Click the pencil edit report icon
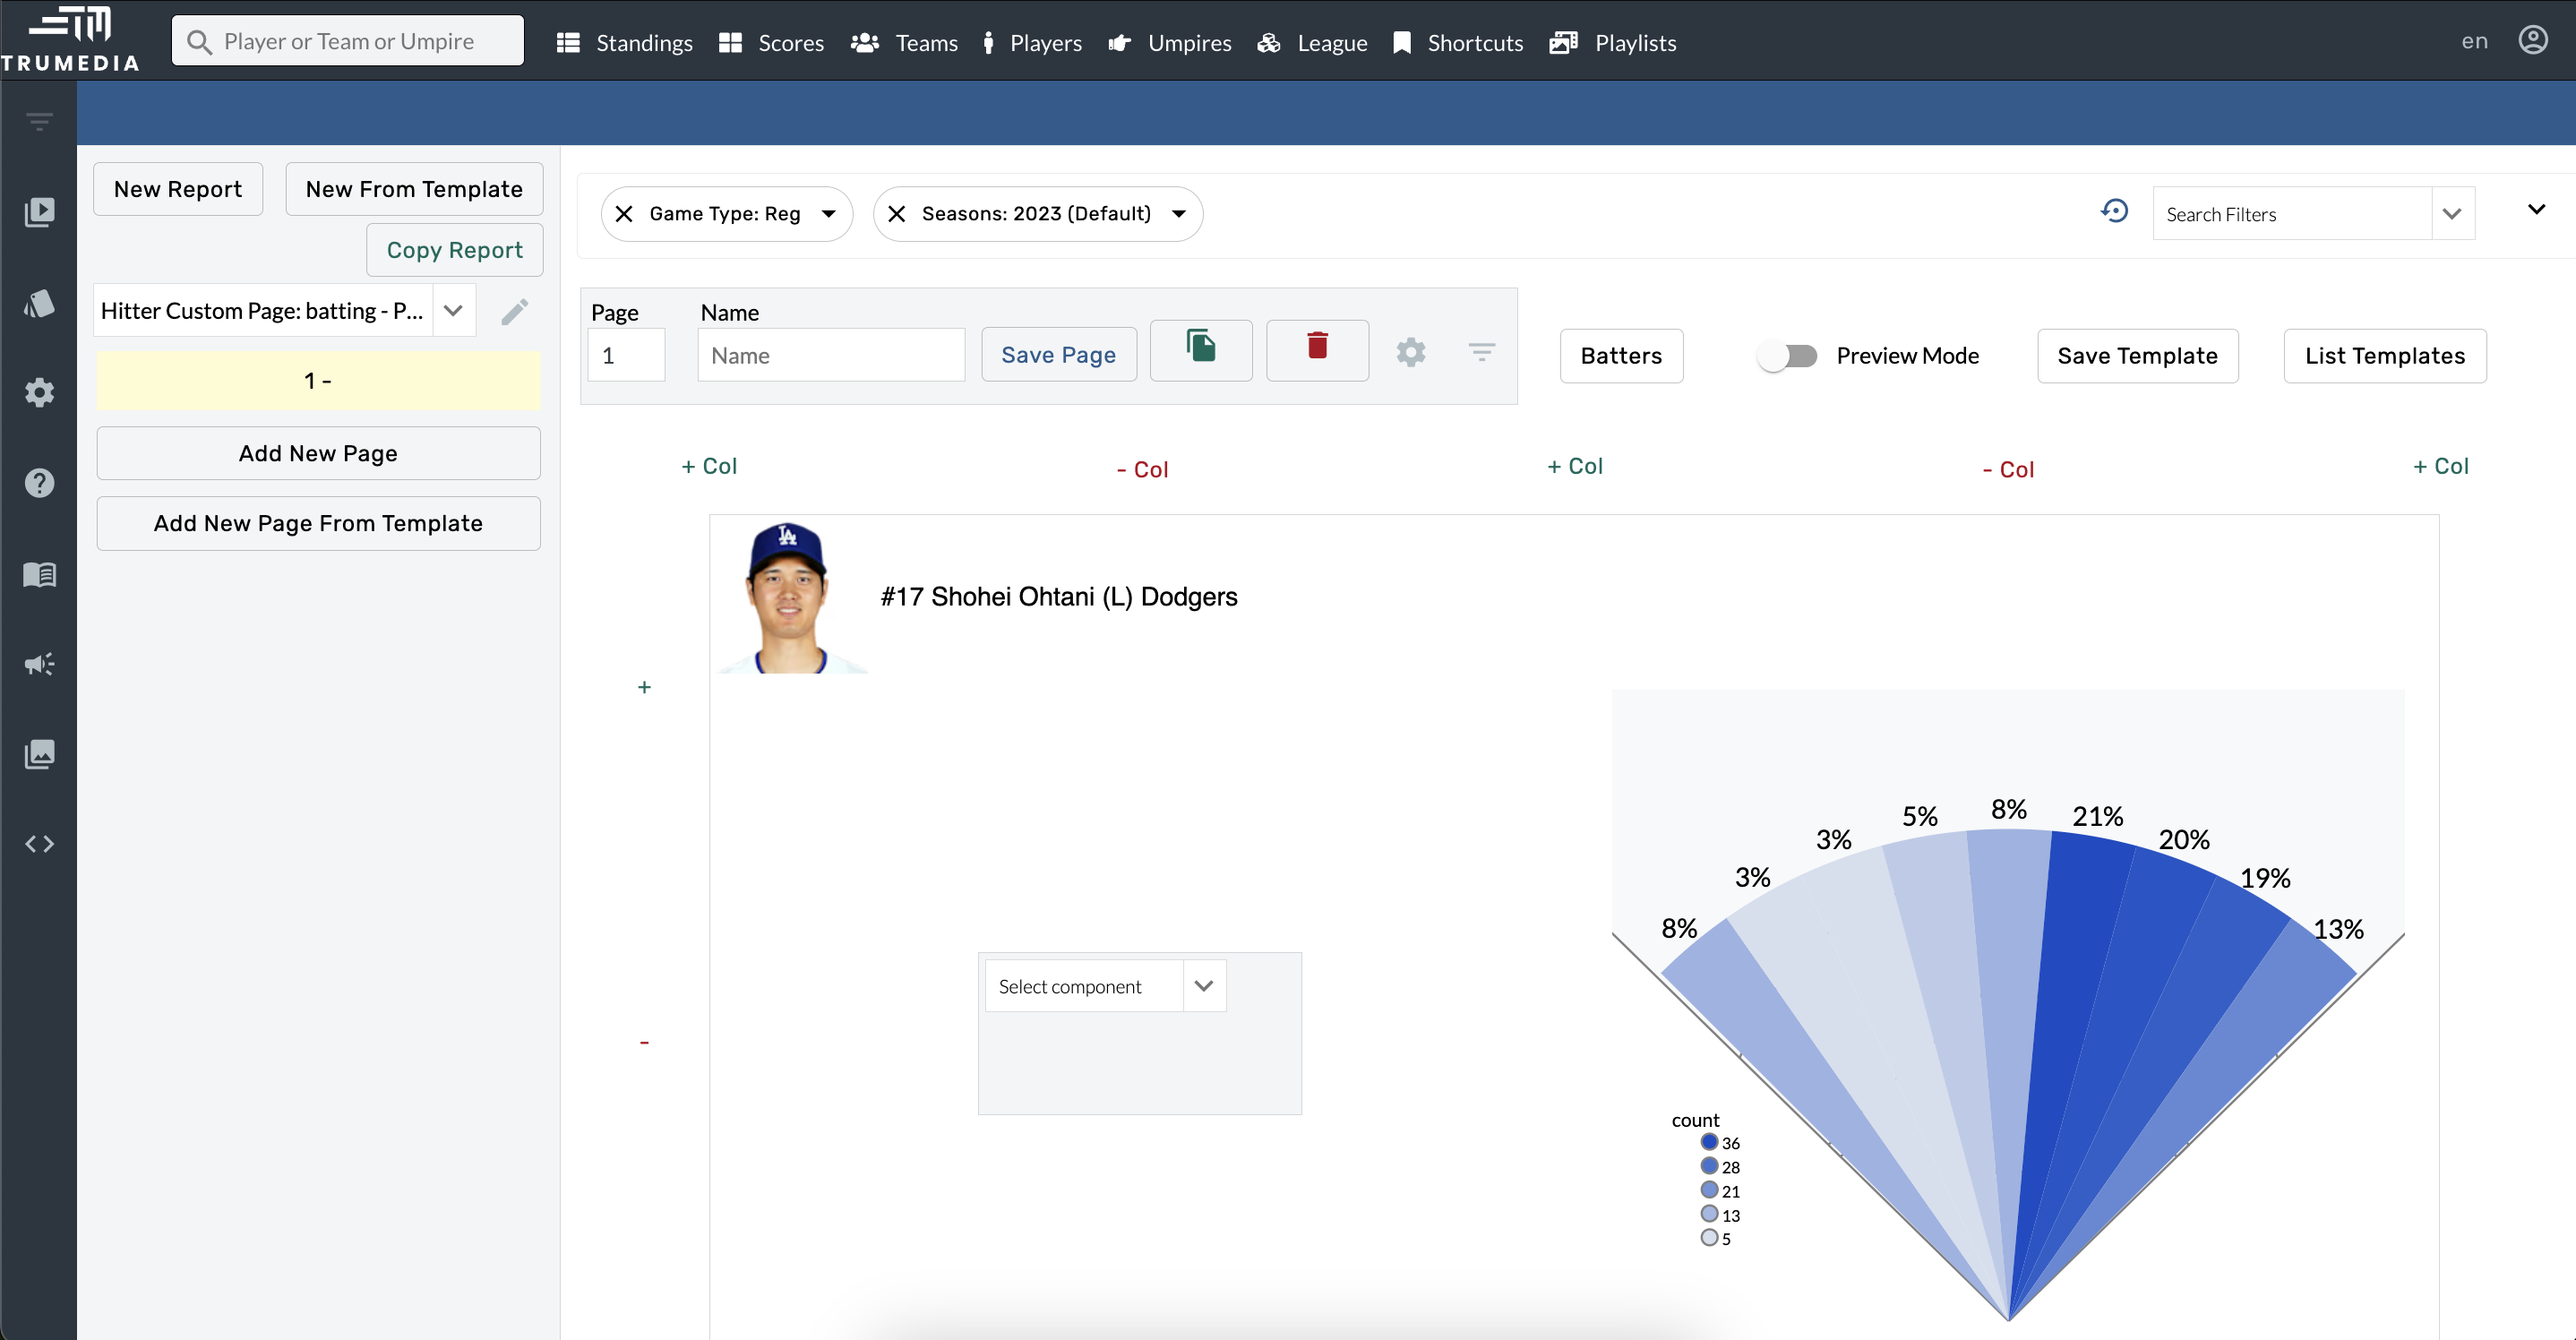The height and width of the screenshot is (1340, 2576). (514, 312)
